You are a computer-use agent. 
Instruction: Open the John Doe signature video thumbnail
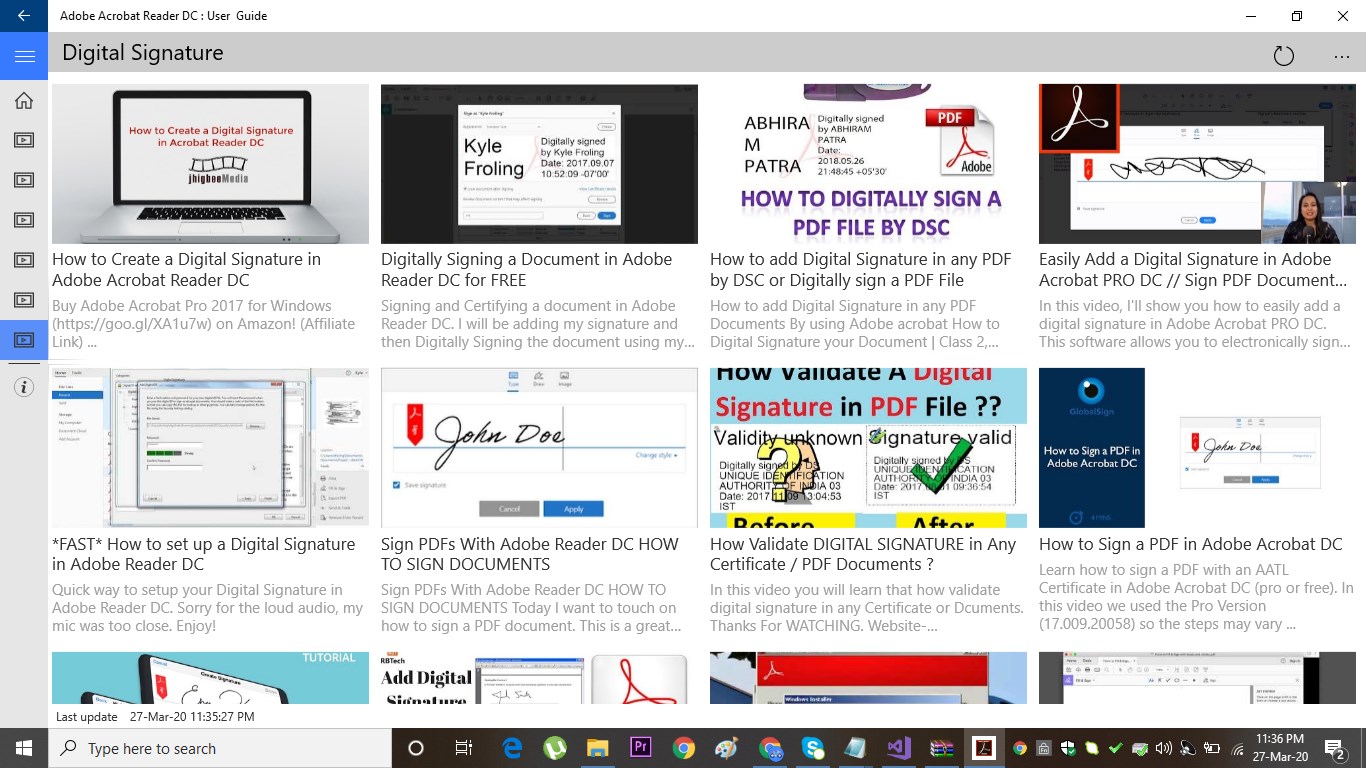pos(539,448)
